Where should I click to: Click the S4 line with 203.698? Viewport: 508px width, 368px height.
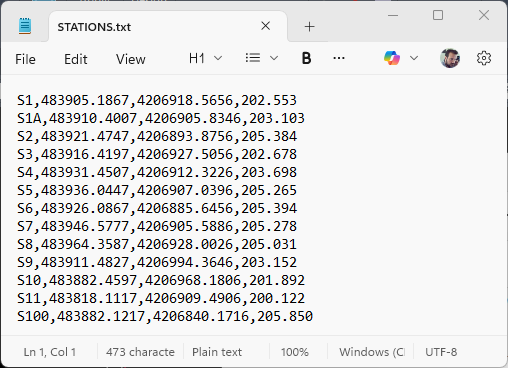pyautogui.click(x=157, y=172)
